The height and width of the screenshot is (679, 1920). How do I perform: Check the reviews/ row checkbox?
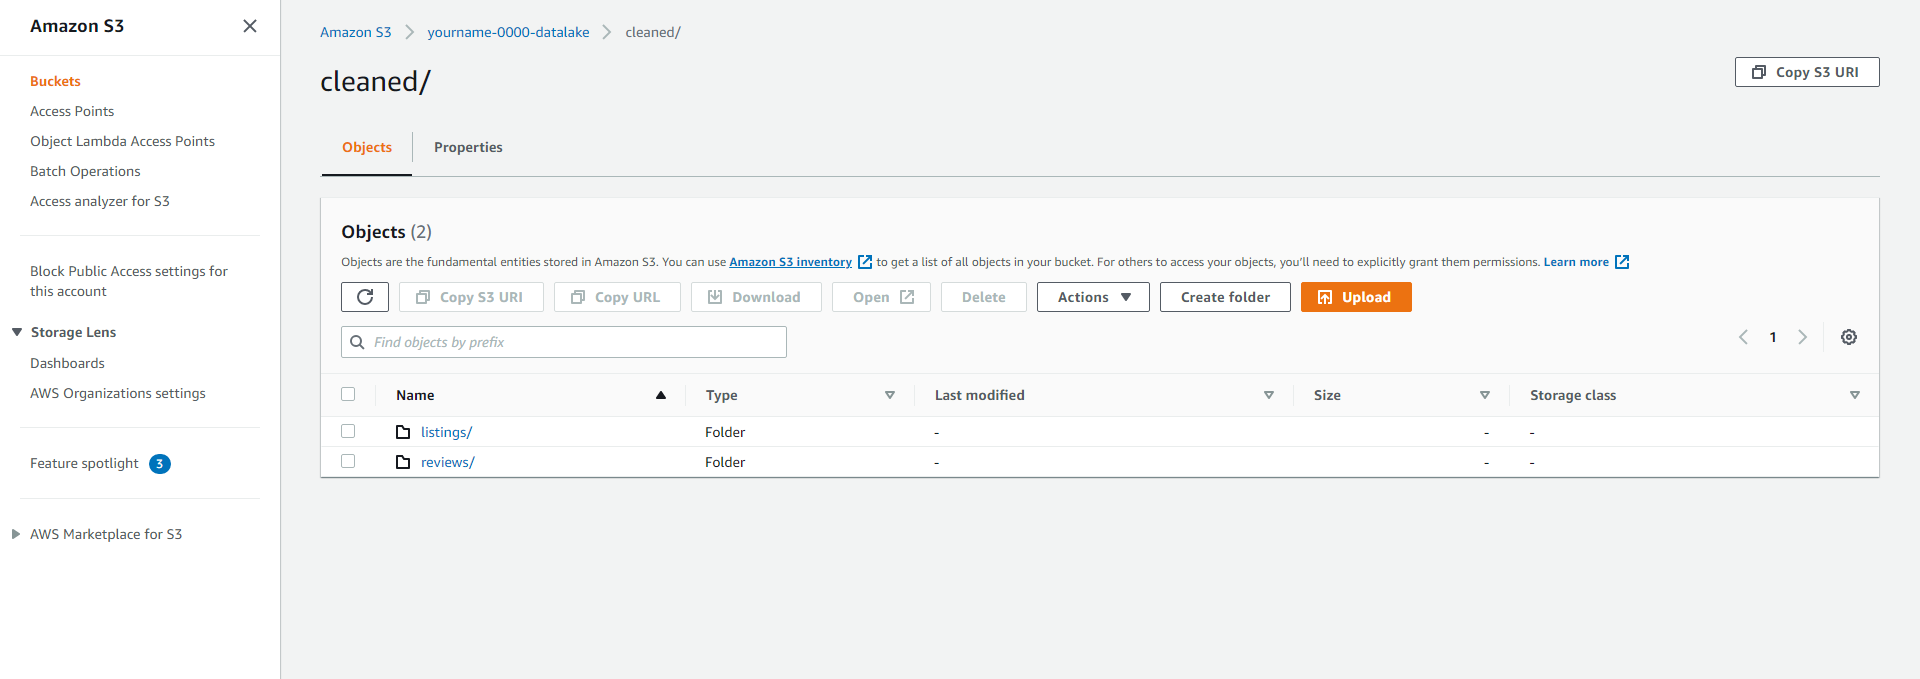tap(348, 461)
